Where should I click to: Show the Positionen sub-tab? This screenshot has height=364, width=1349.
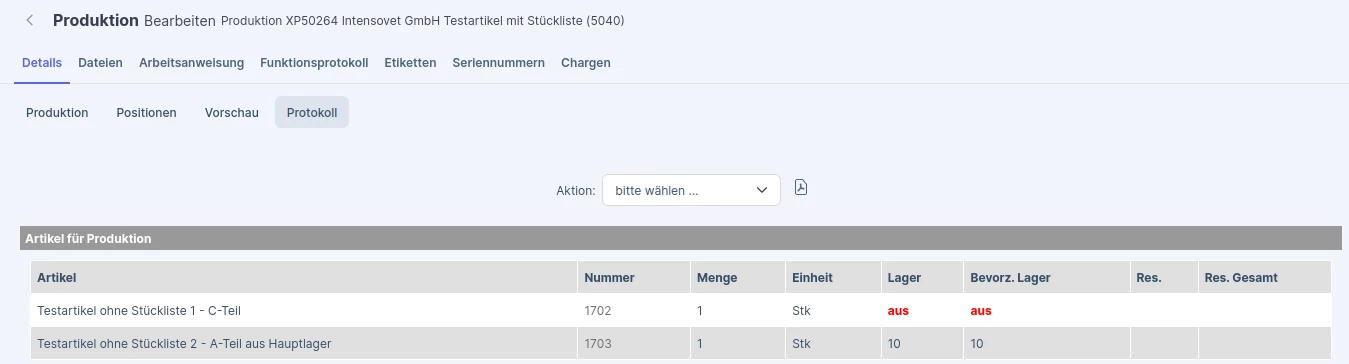[x=147, y=113]
